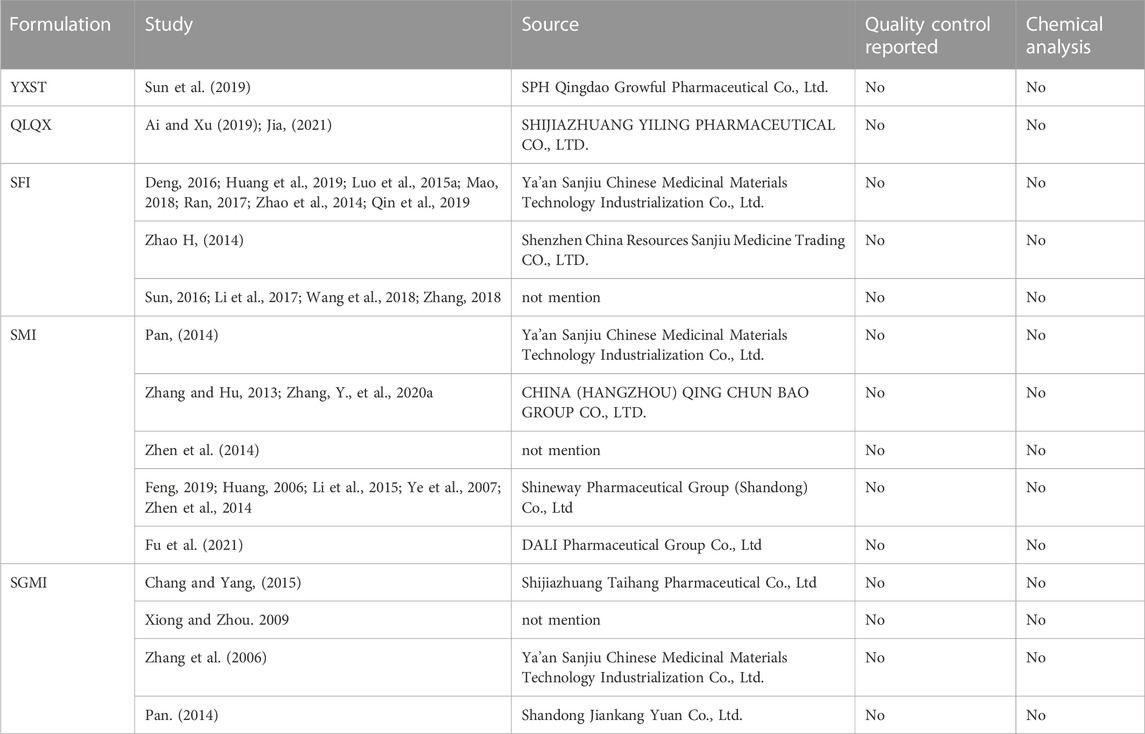1145x734 pixels.
Task: Click the study "Zhen et al. (2014)"
Action: tap(202, 450)
